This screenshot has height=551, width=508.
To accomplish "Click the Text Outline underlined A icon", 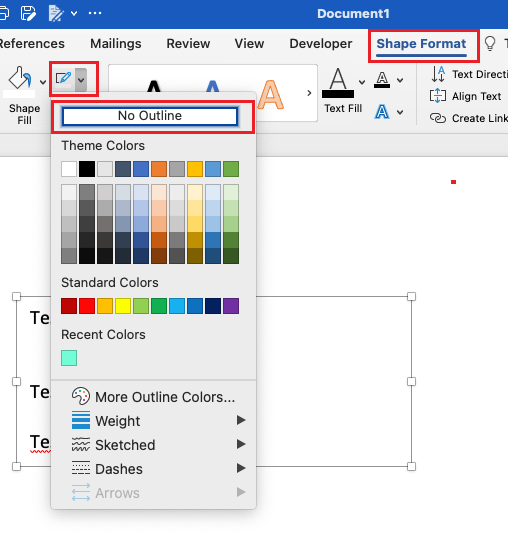I will click(382, 80).
